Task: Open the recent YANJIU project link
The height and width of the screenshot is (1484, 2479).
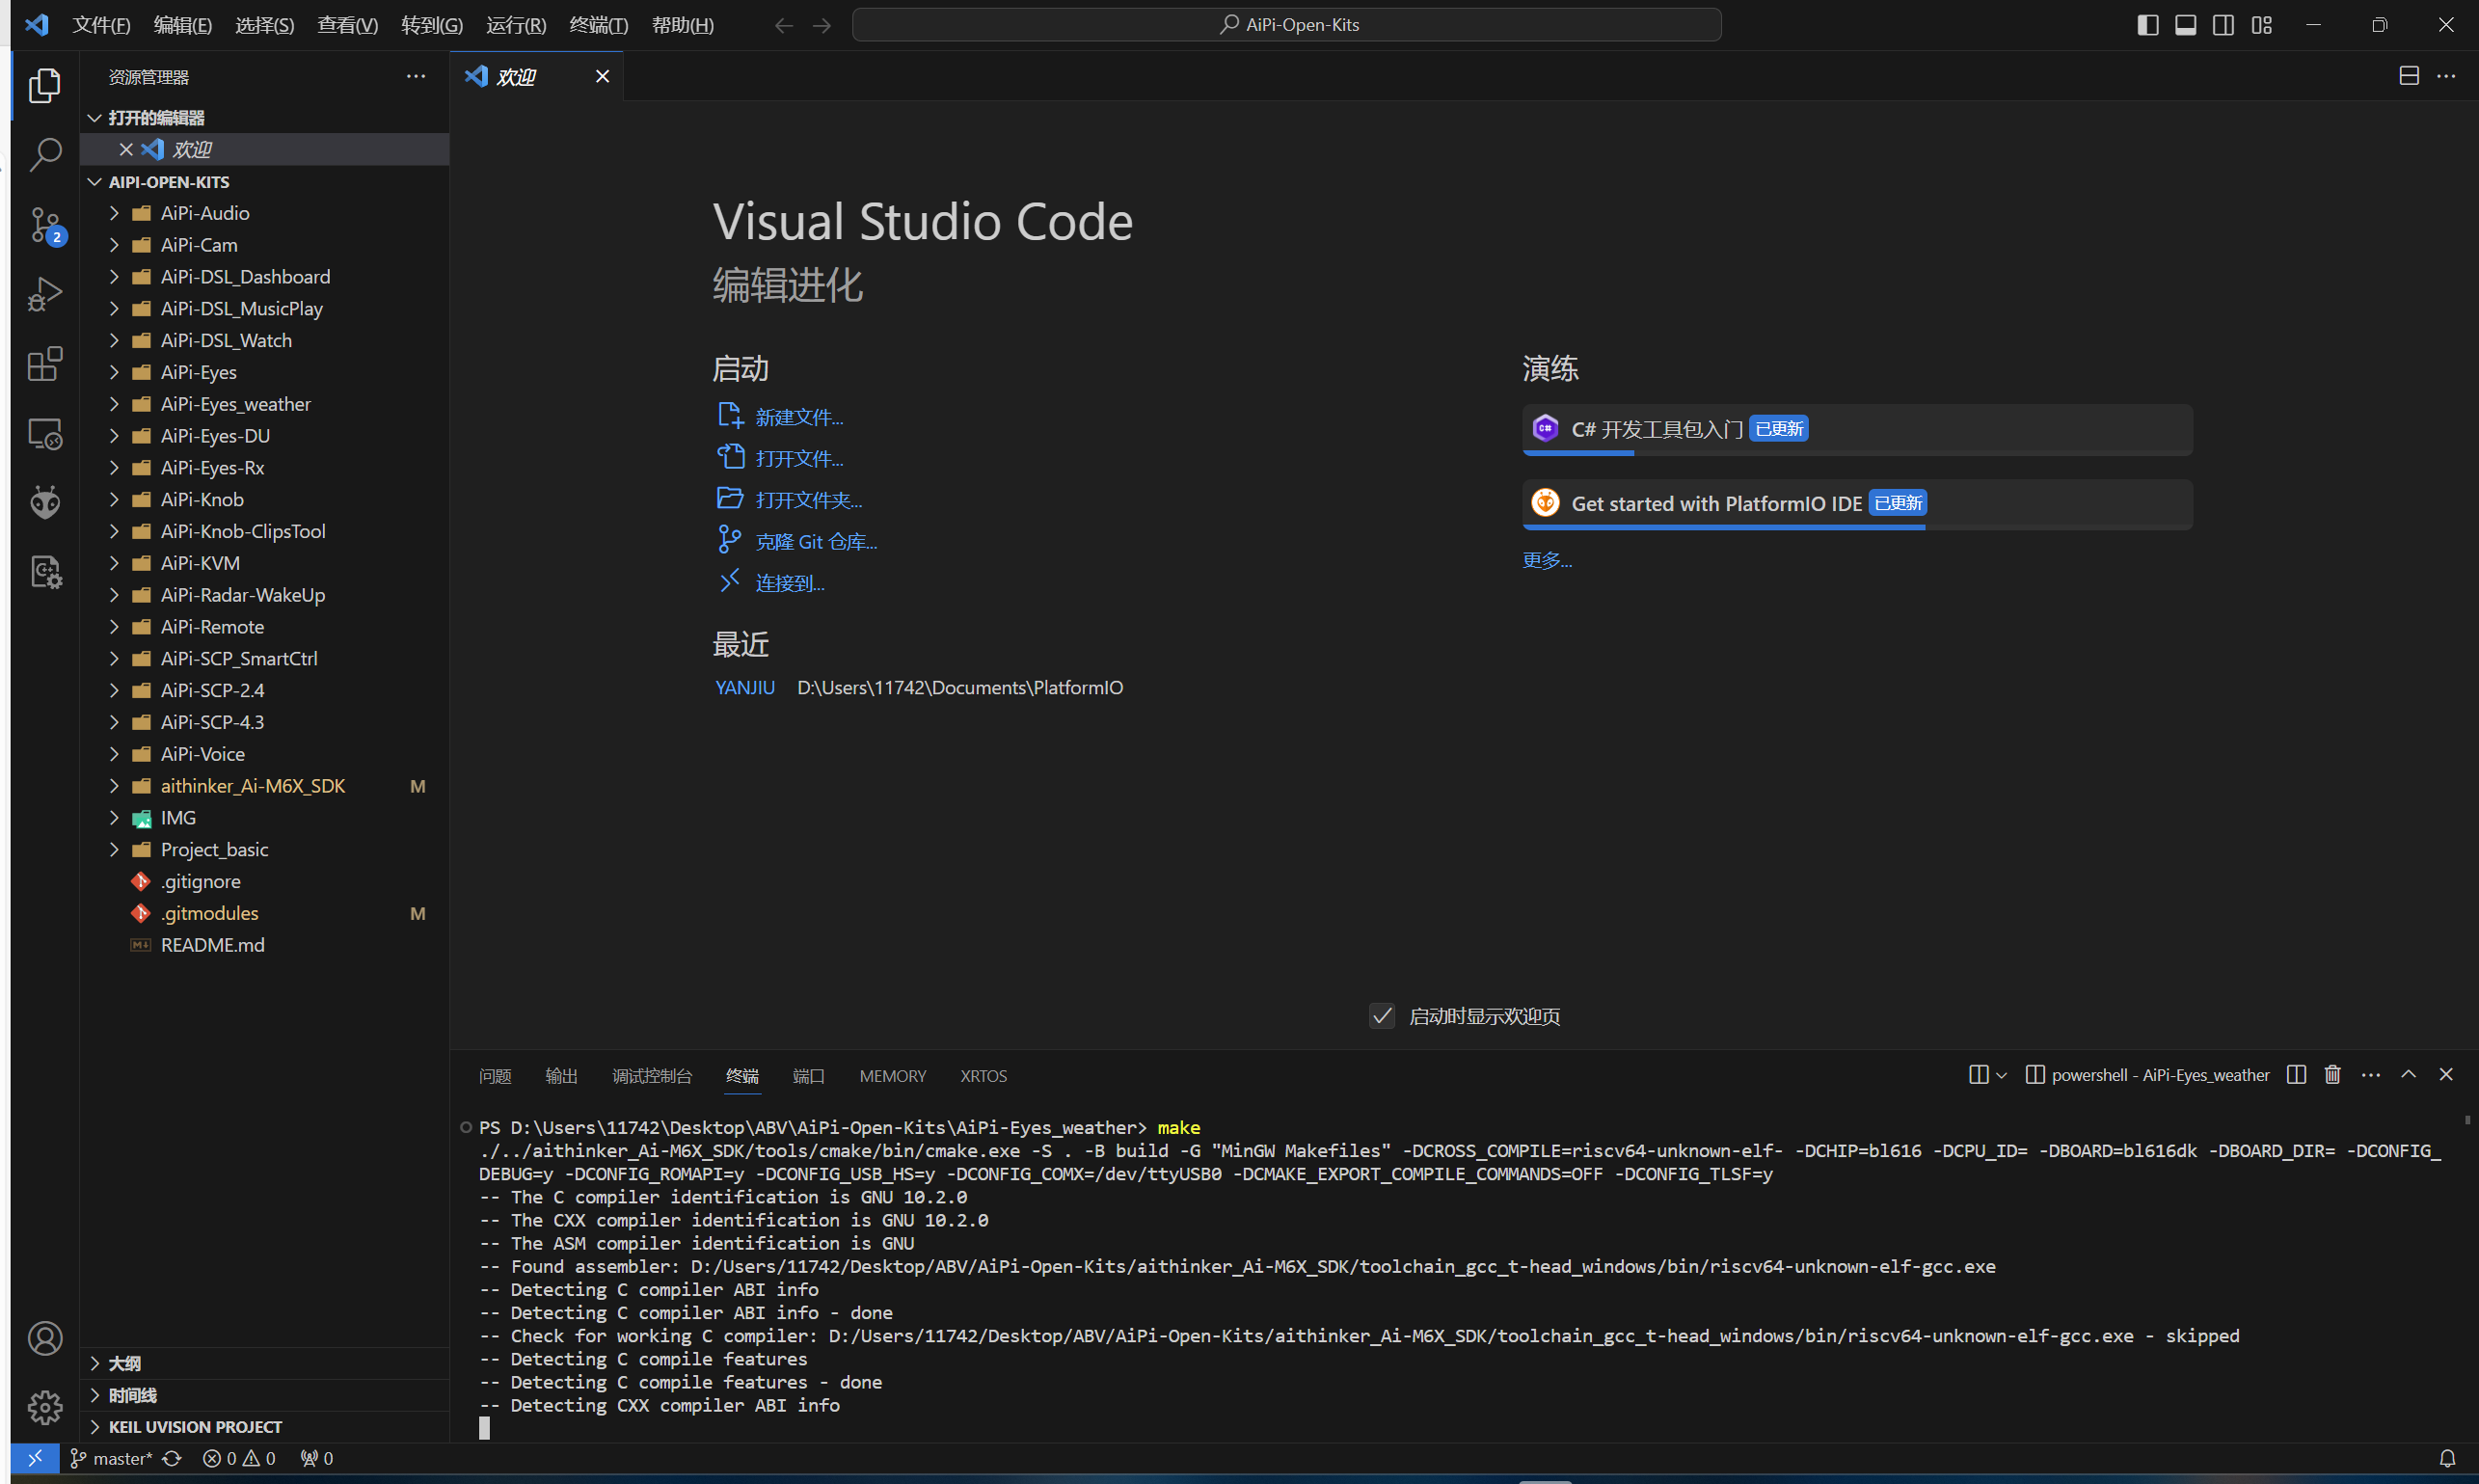Action: (x=745, y=688)
